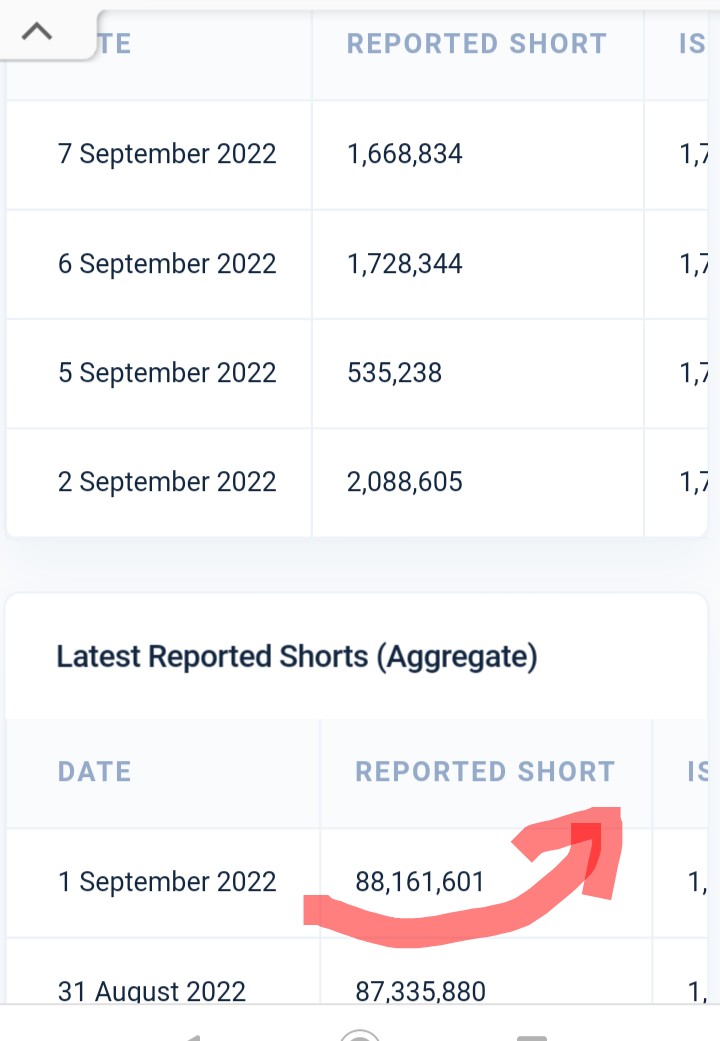Click the 88,161,601 aggregate value

pyautogui.click(x=420, y=882)
